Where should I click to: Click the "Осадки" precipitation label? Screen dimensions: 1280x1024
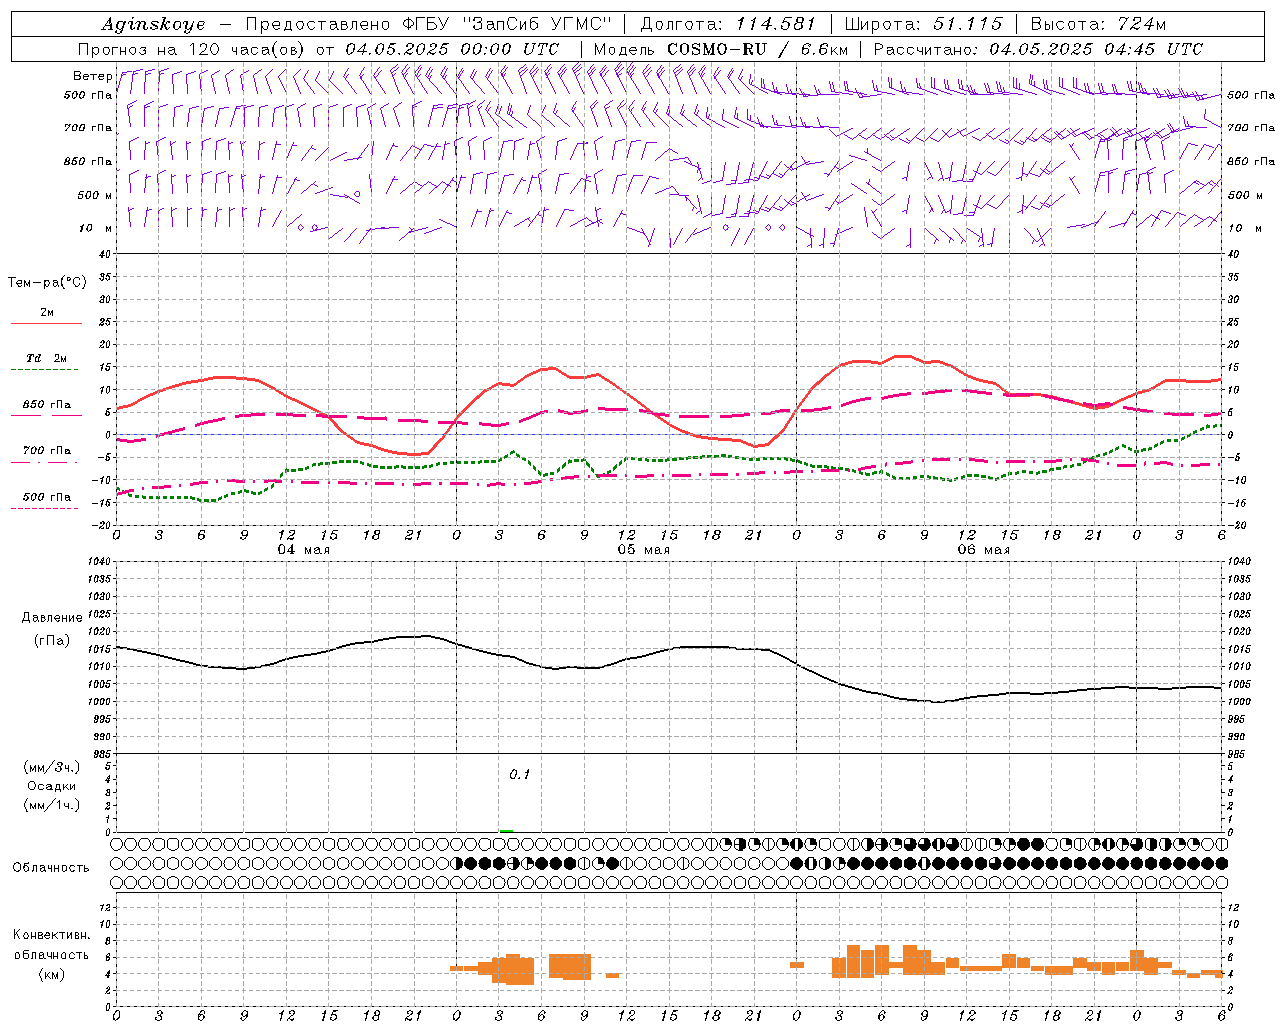(52, 786)
